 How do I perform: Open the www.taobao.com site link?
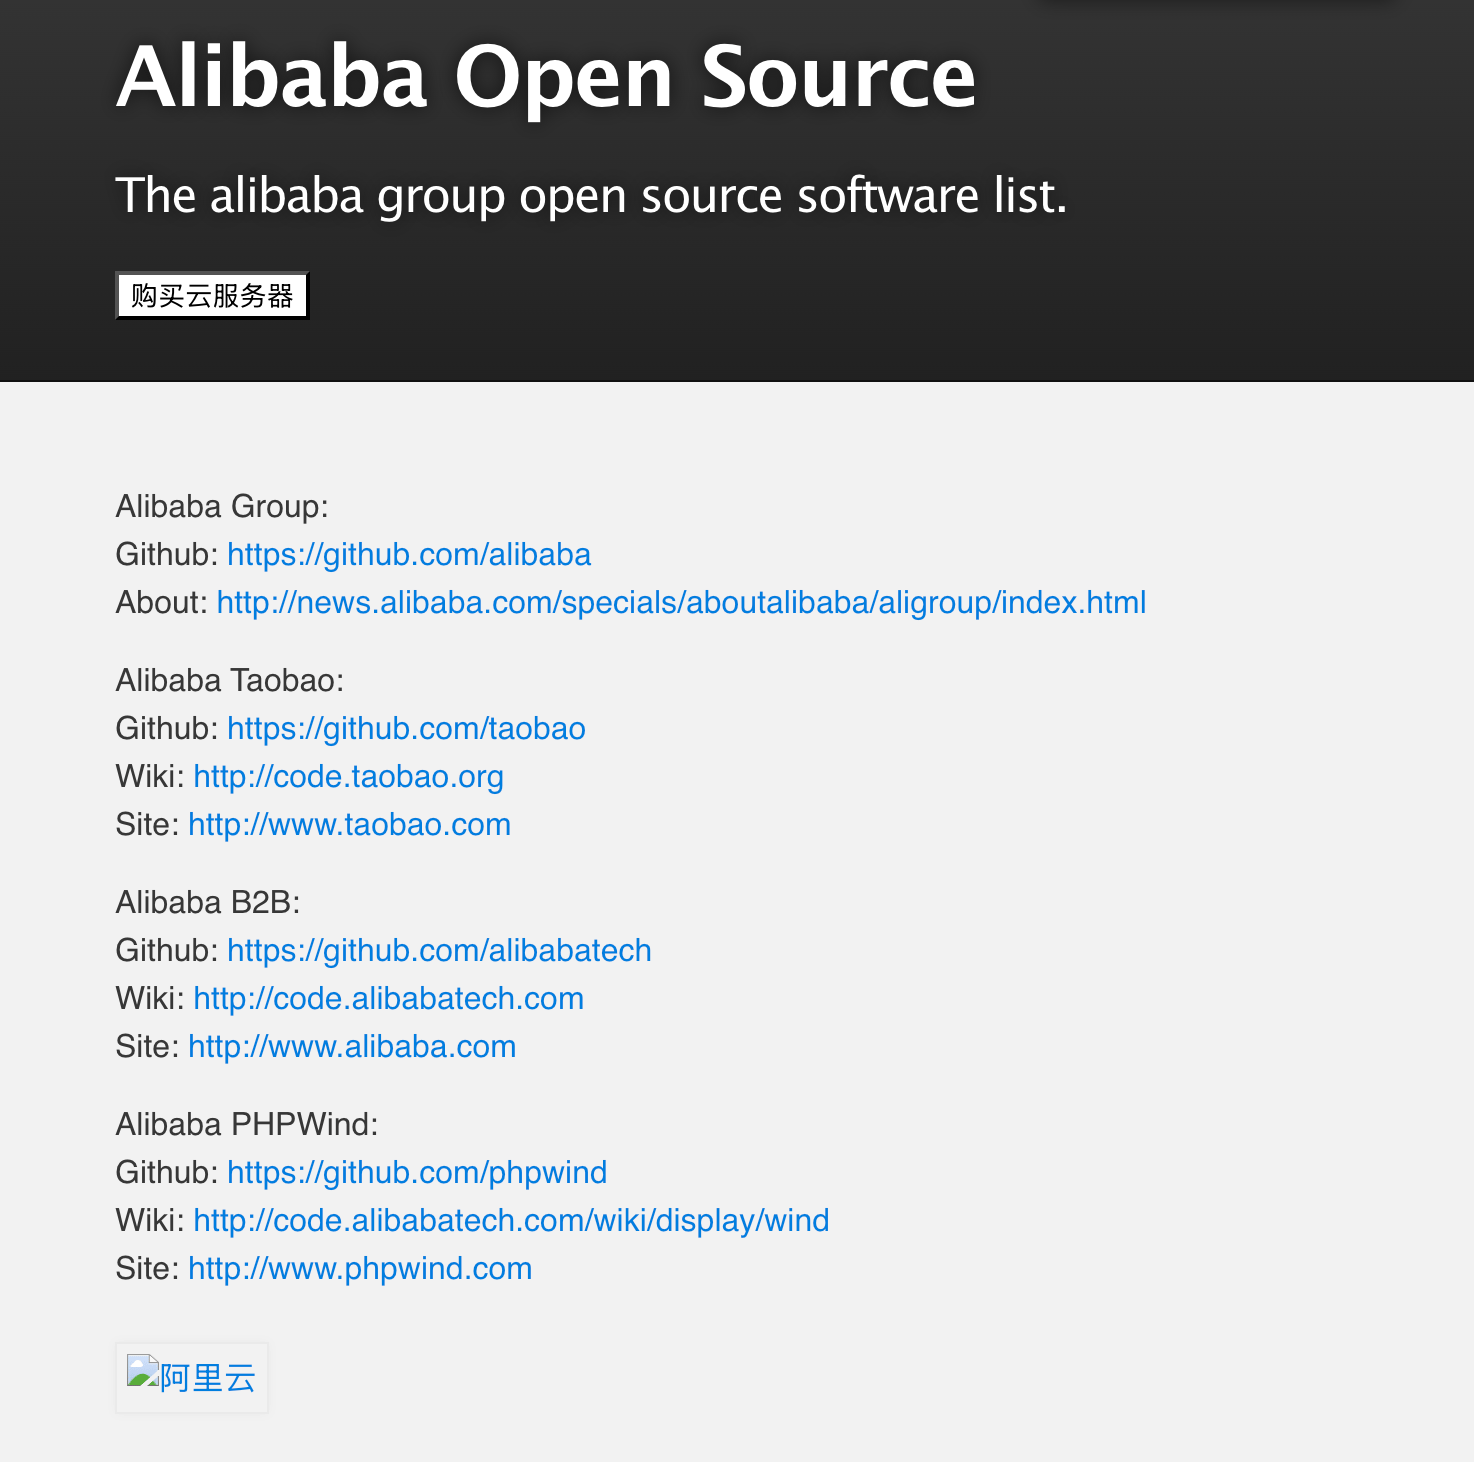[348, 824]
